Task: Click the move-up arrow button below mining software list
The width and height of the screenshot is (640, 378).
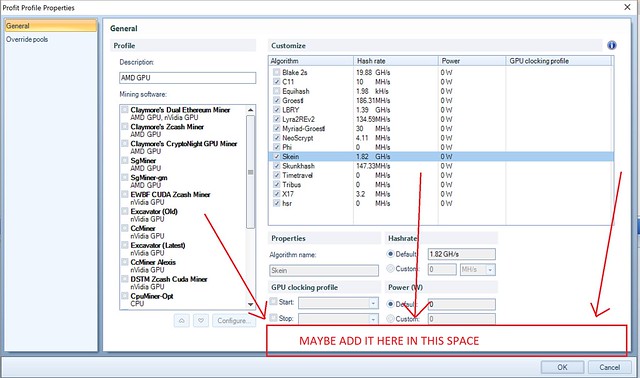Action: tap(182, 320)
